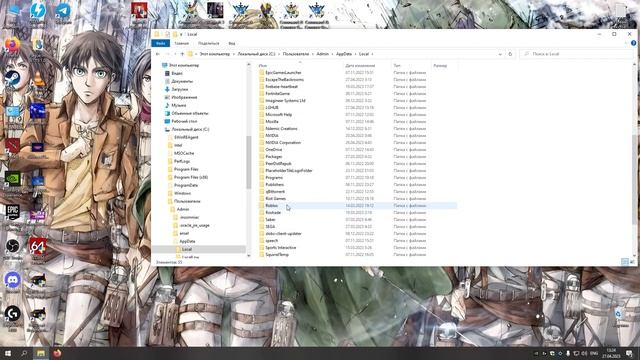
Task: Select the SquirrelTemp folder
Action: point(277,255)
